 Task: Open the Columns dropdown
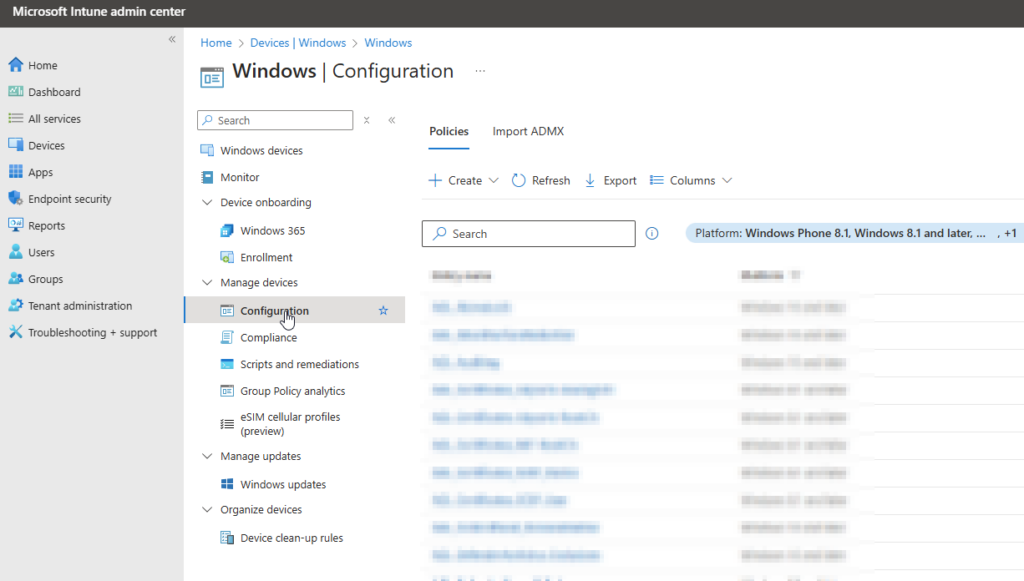click(690, 180)
